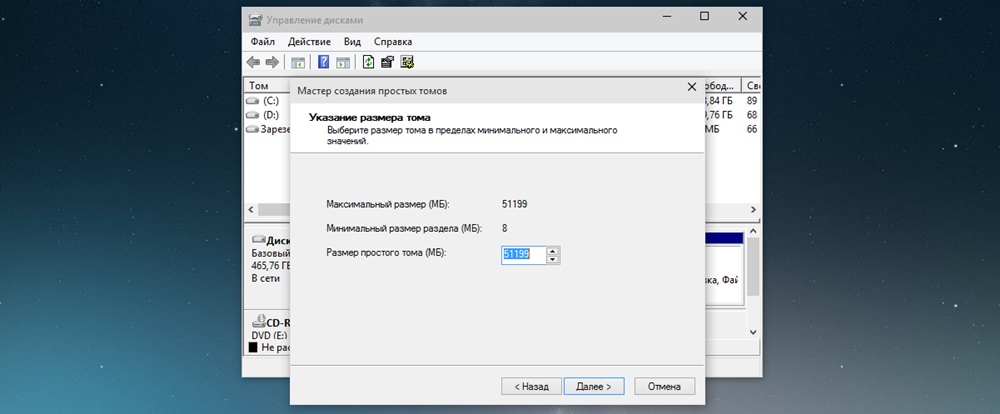Viewport: 1000px width, 414px height.
Task: Open the Вид menu
Action: (x=352, y=42)
